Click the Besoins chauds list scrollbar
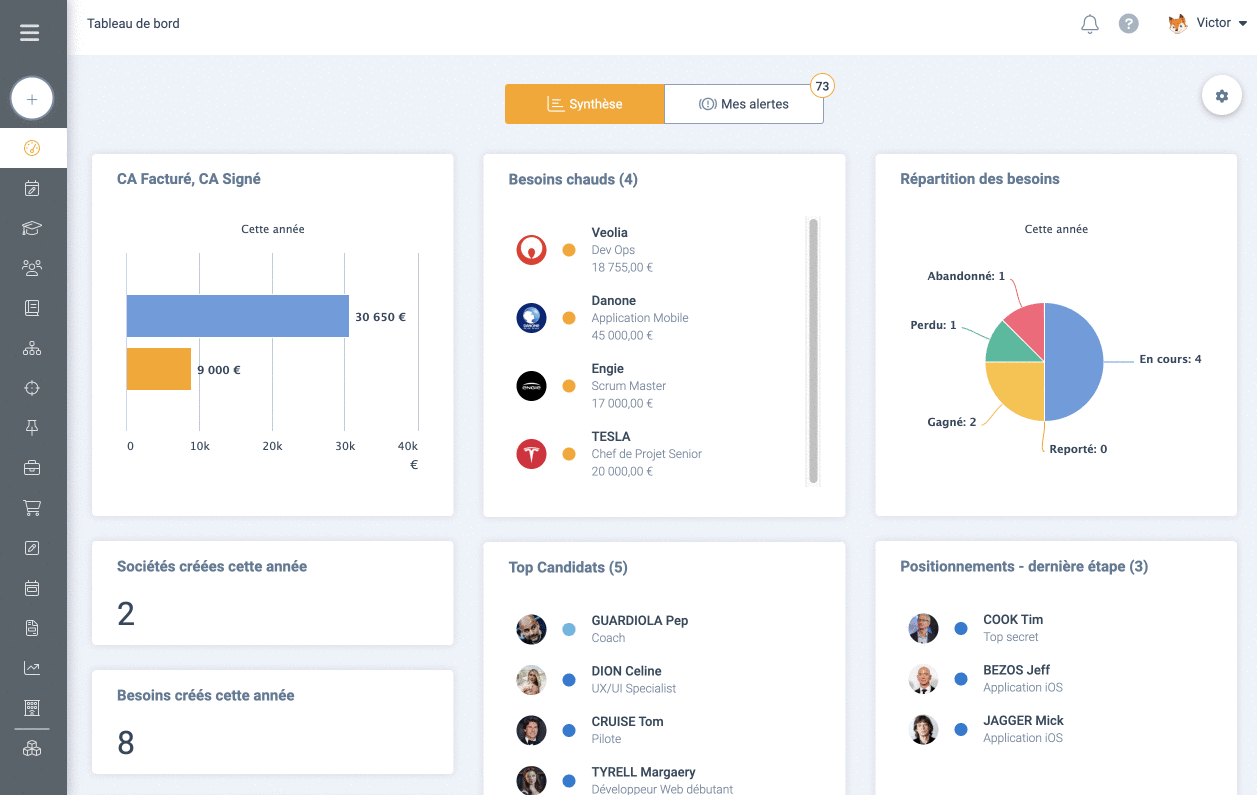The image size is (1257, 795). [813, 351]
